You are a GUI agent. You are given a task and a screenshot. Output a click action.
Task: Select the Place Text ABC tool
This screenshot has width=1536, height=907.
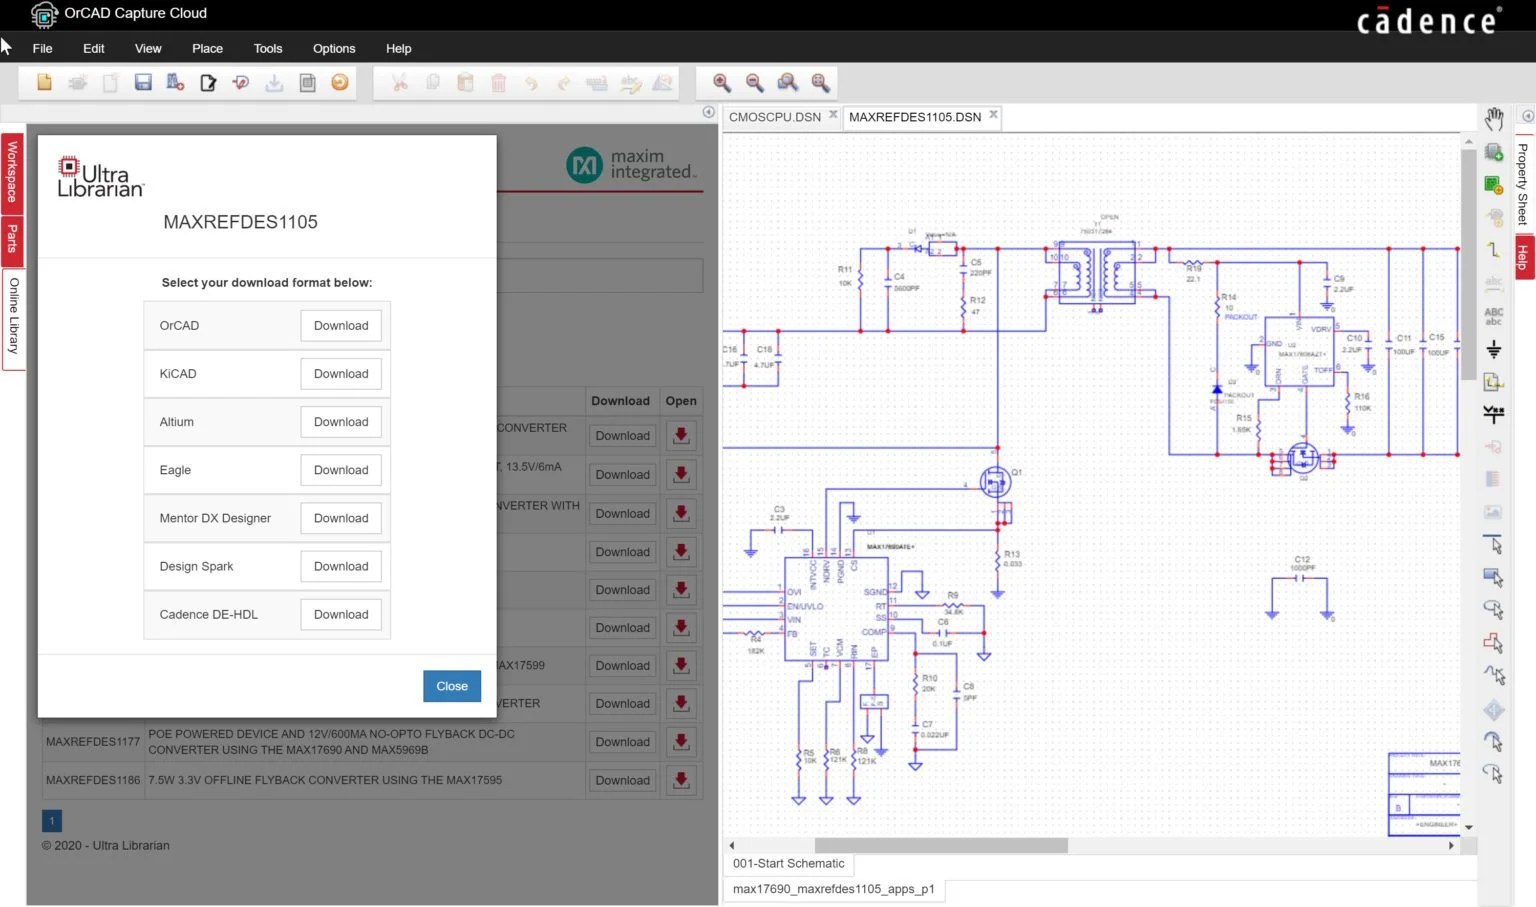pos(1494,316)
